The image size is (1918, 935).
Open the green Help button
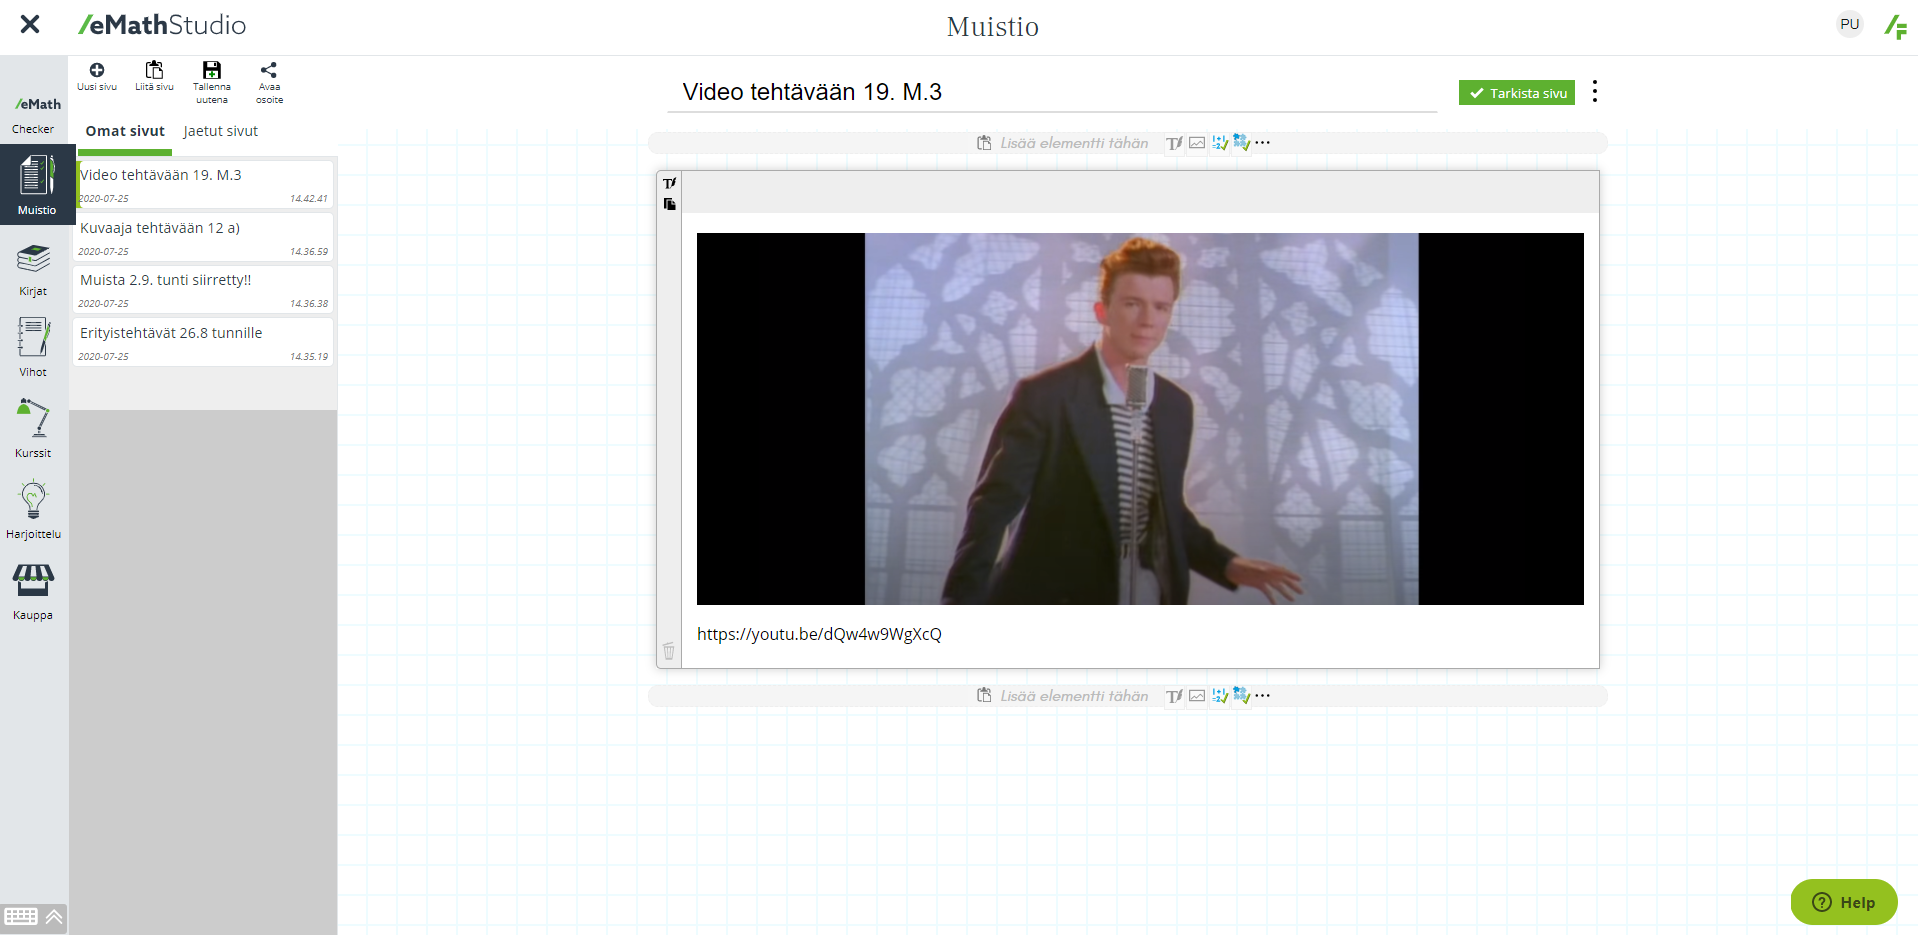1844,902
